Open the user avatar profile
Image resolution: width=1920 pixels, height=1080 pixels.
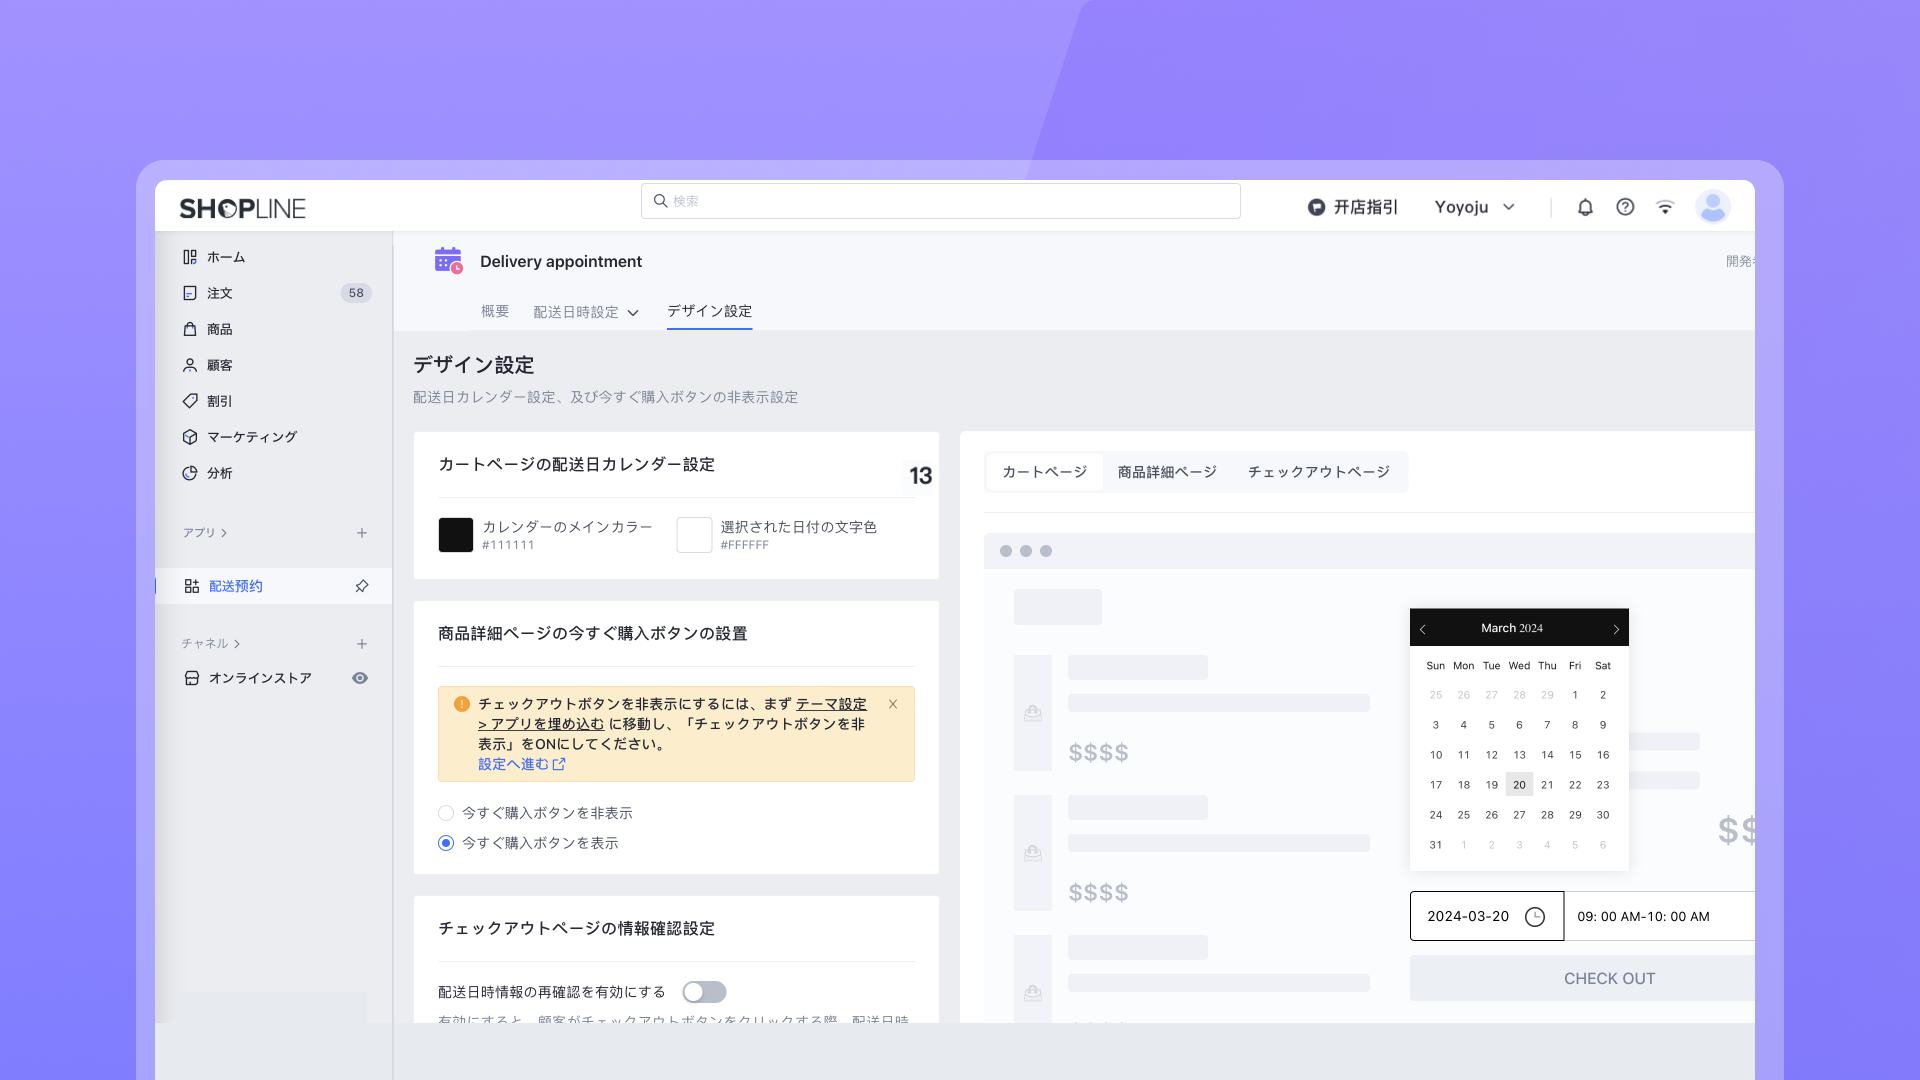click(x=1712, y=207)
